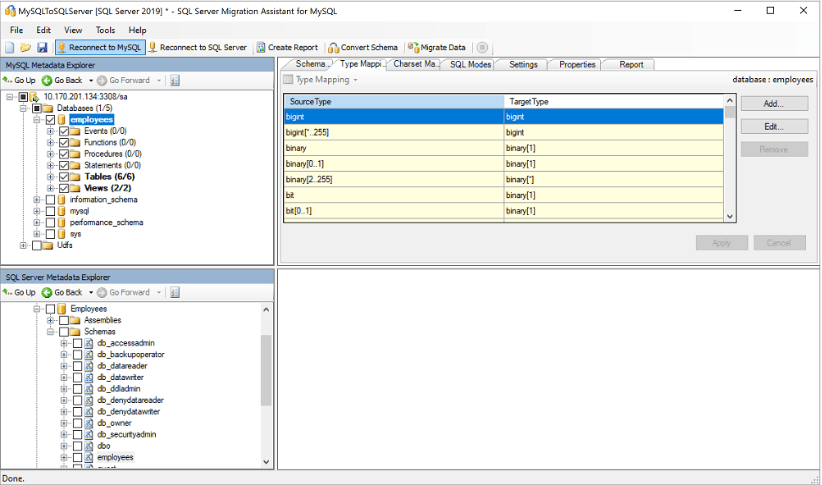Expand the db_owner schema node
This screenshot has width=822, height=485.
pos(65,423)
